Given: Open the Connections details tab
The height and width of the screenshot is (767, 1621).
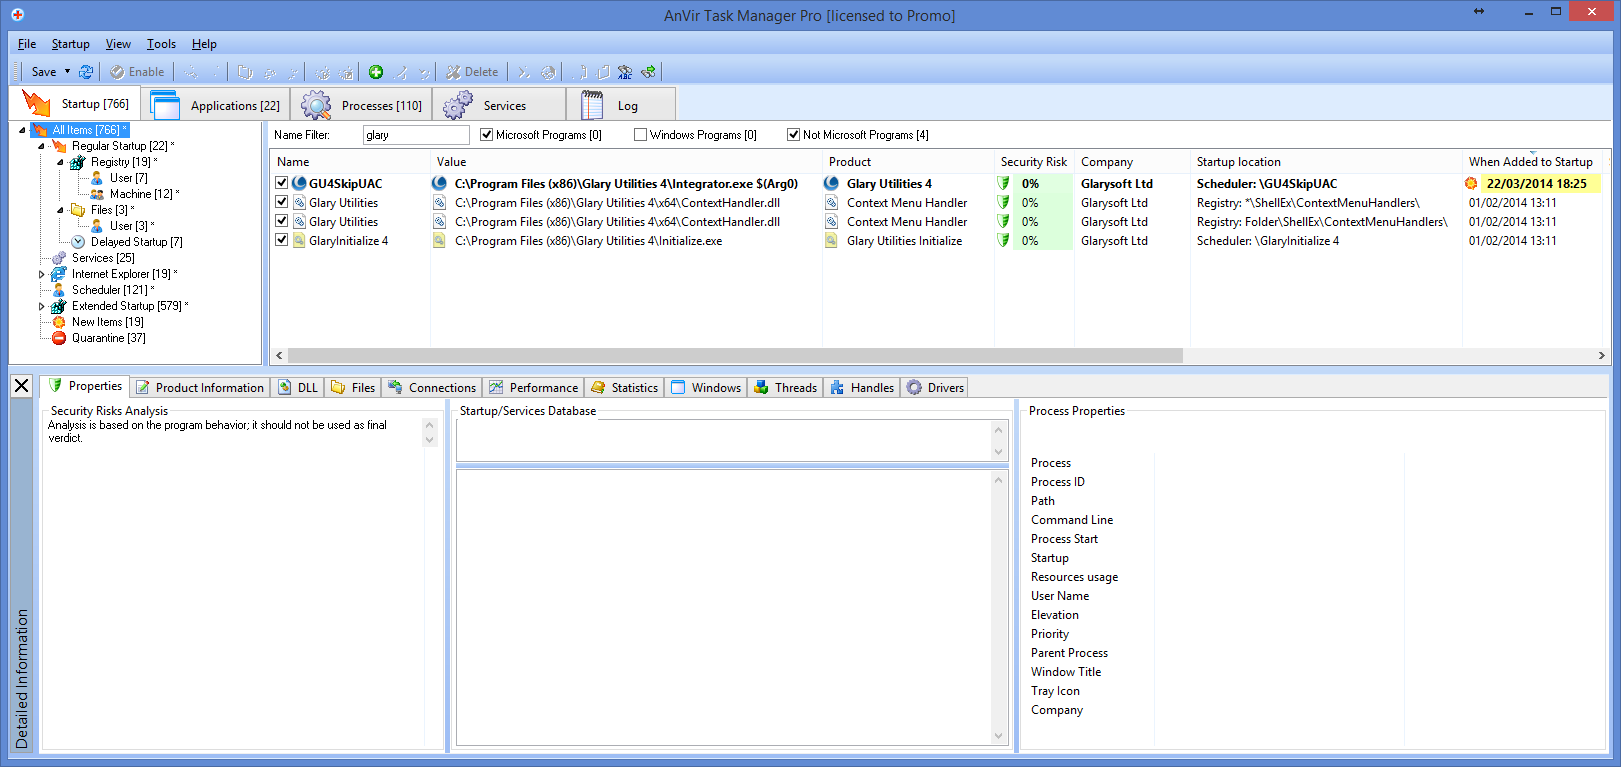Looking at the screenshot, I should click(432, 388).
